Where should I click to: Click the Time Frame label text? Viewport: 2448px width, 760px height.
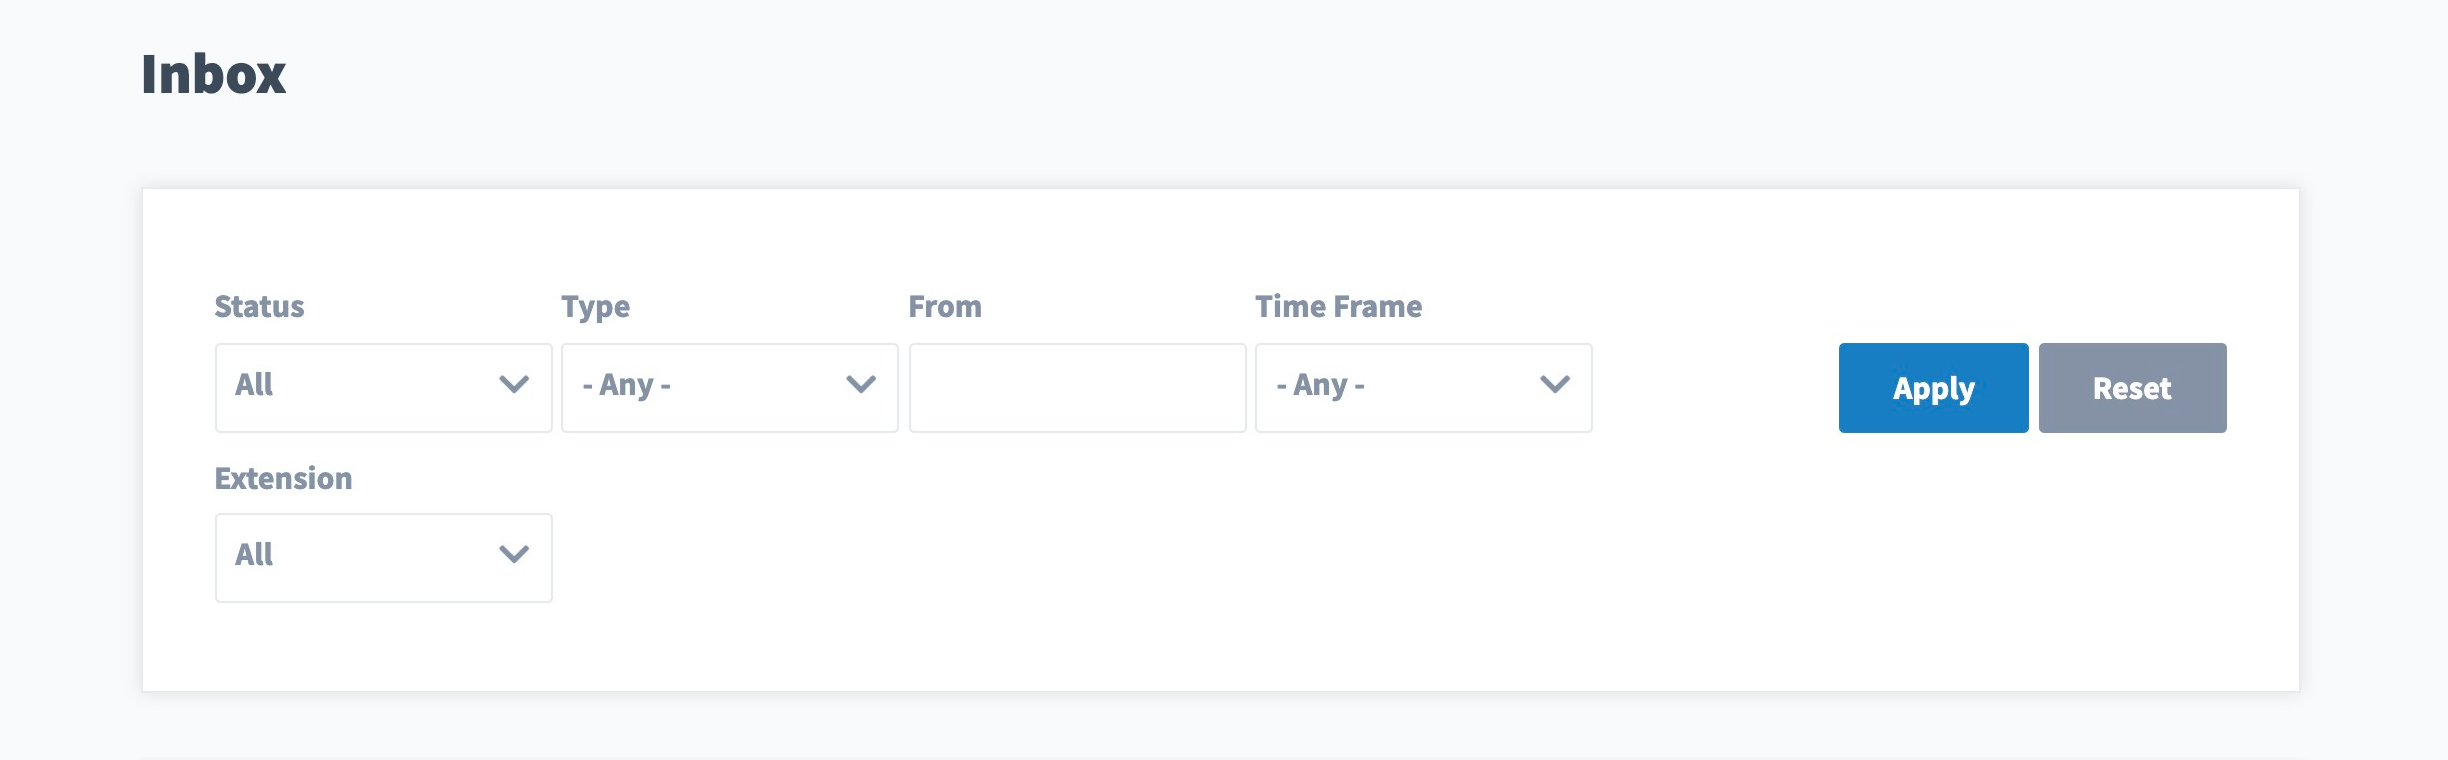pos(1339,307)
